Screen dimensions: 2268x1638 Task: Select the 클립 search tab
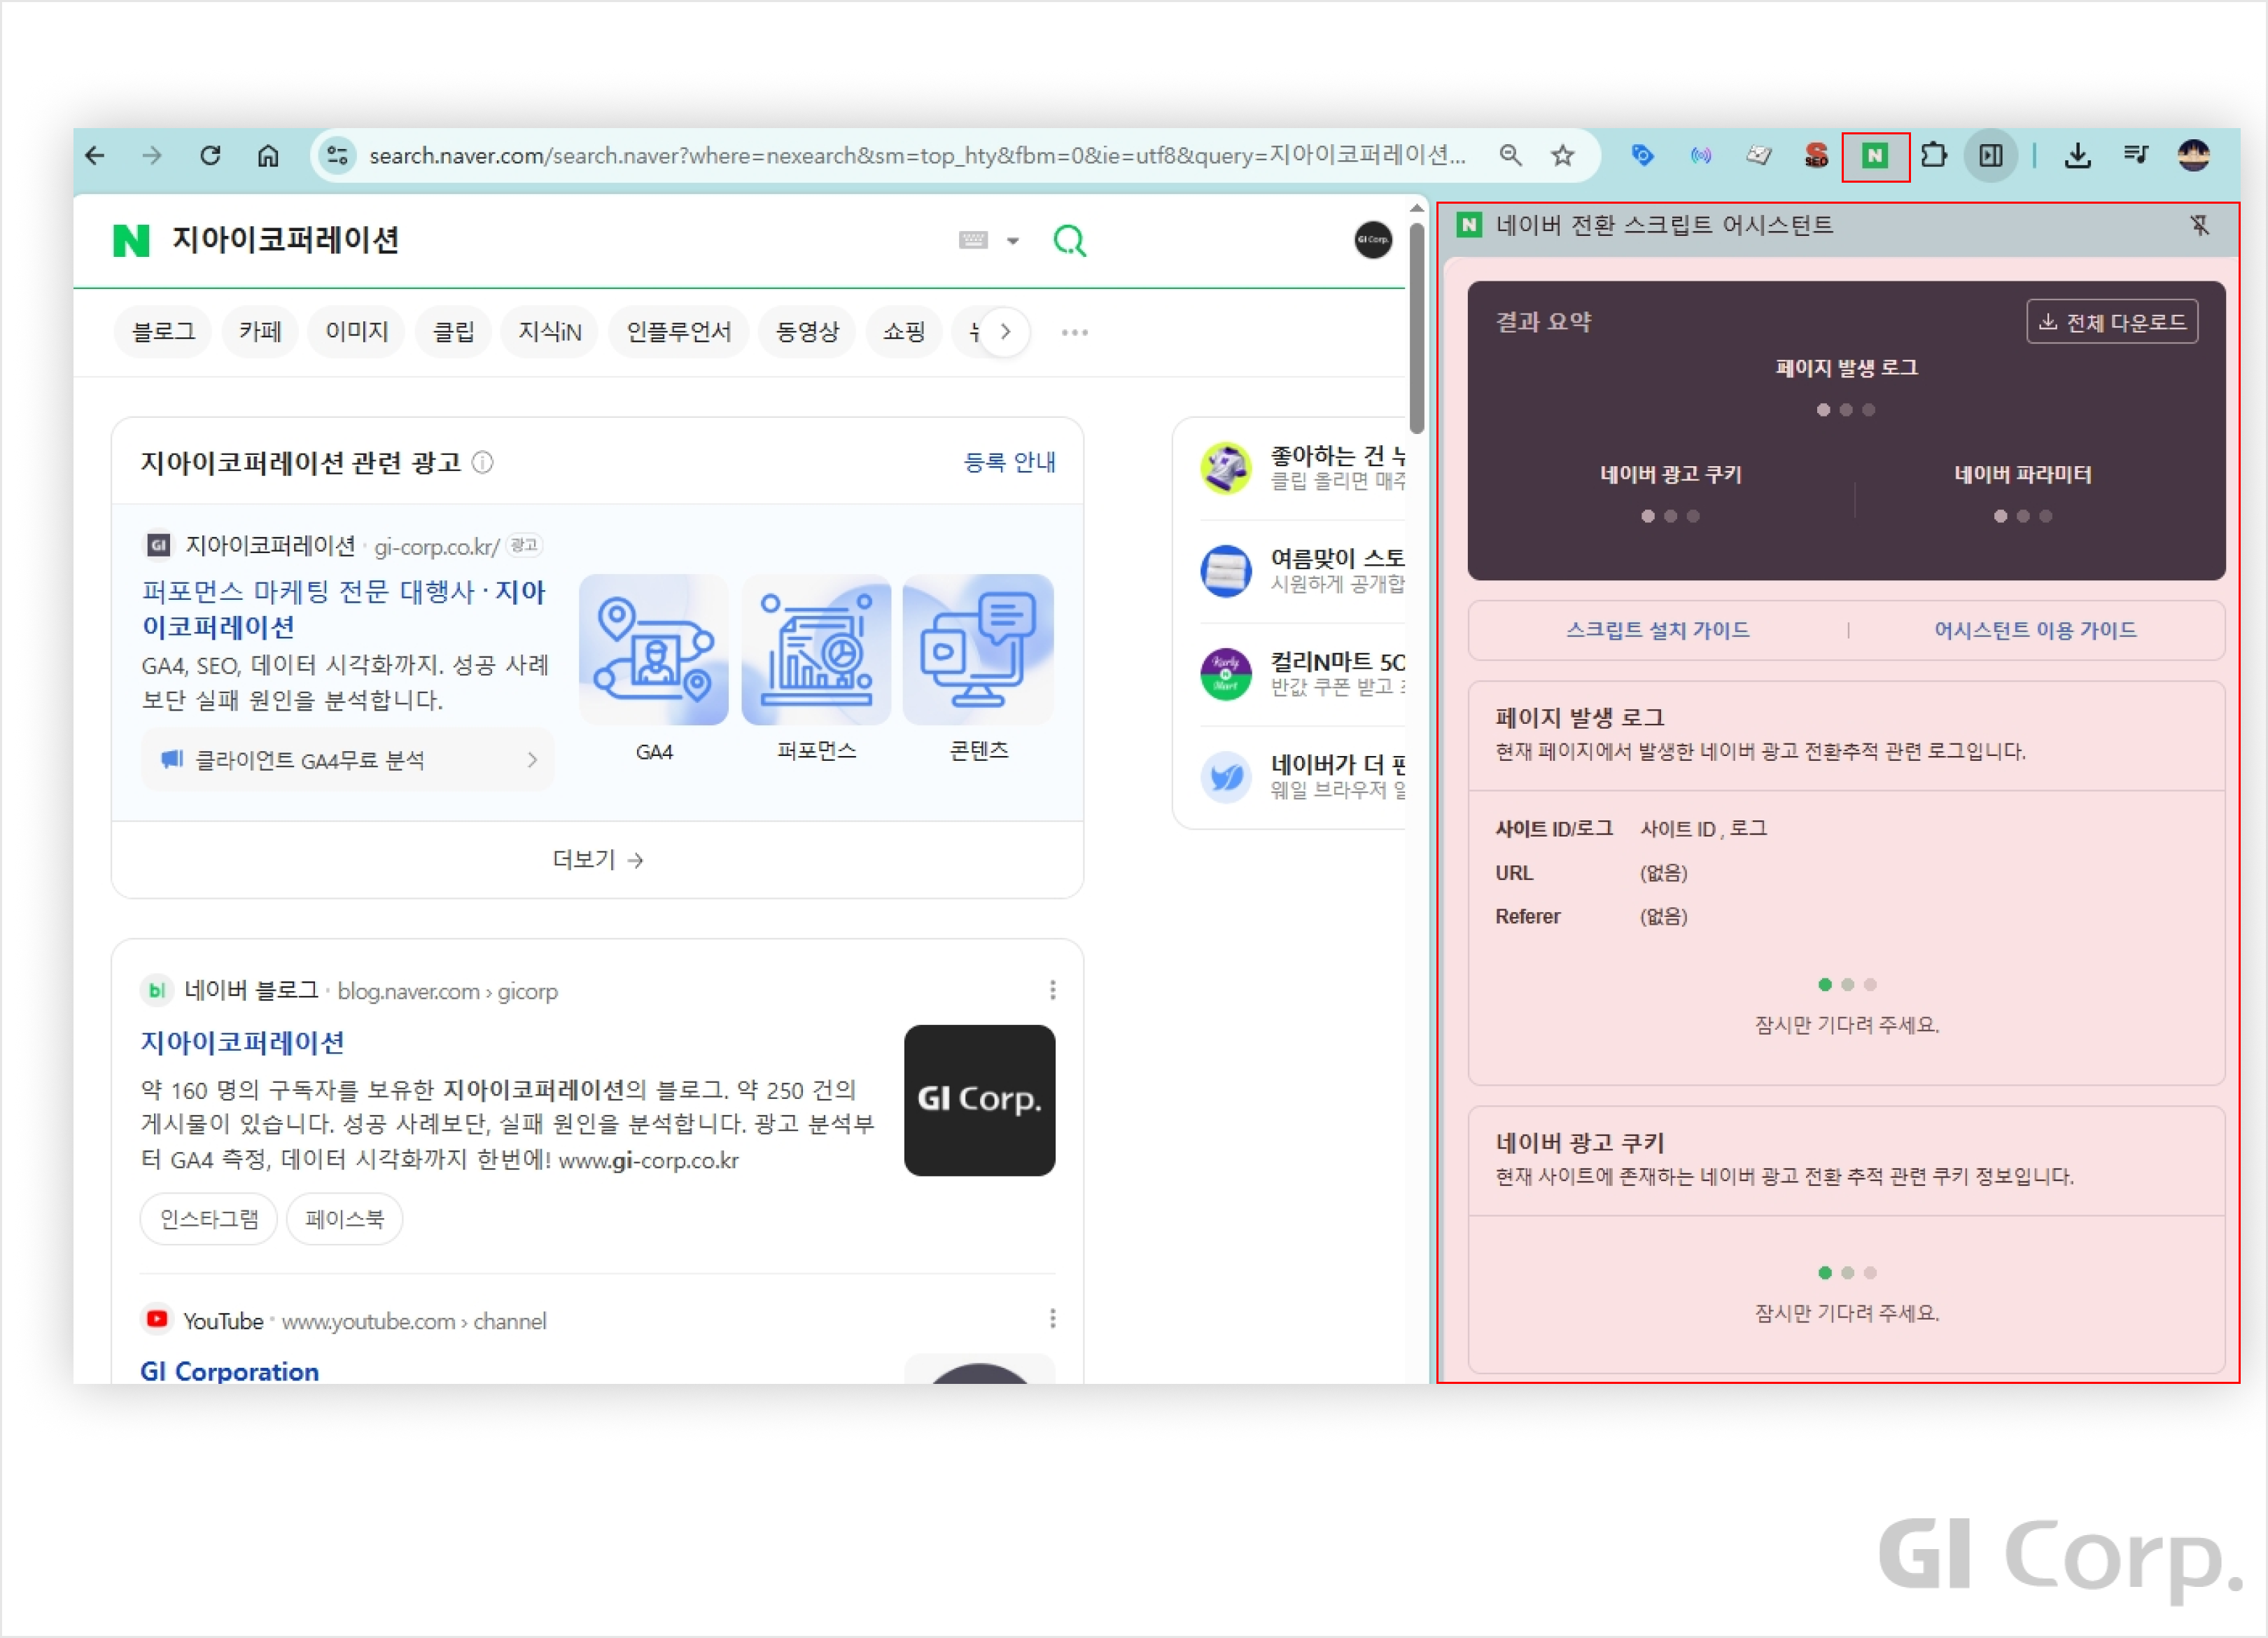453,332
